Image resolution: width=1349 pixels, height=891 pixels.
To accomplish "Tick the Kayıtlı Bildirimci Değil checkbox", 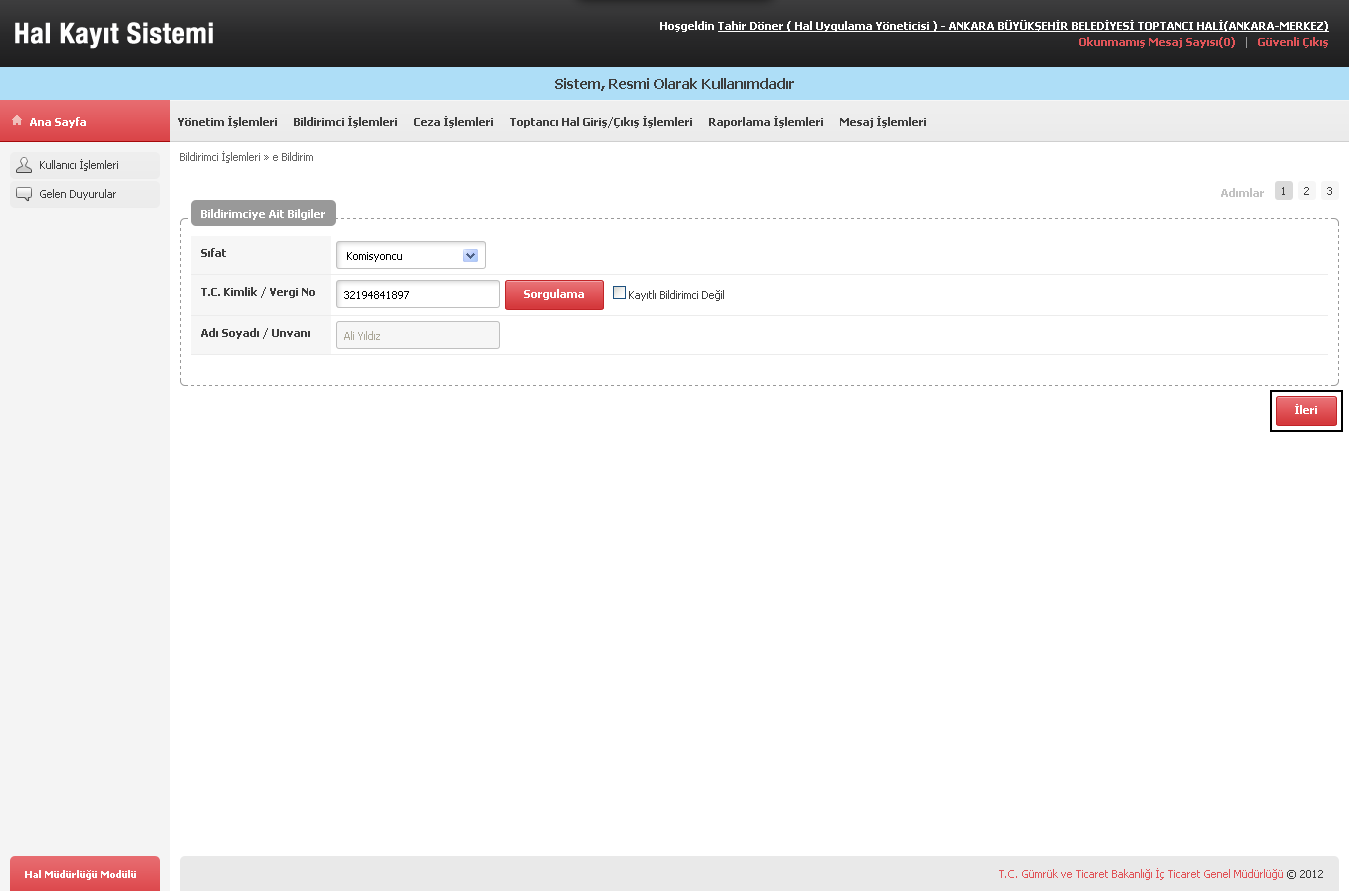I will tap(619, 294).
